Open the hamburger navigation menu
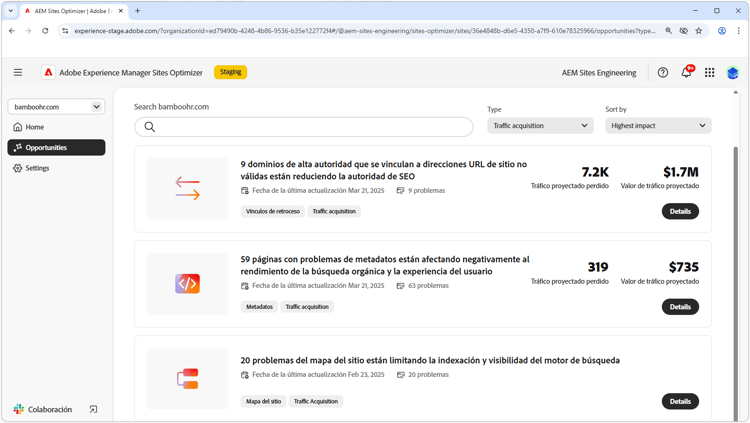 [x=18, y=72]
